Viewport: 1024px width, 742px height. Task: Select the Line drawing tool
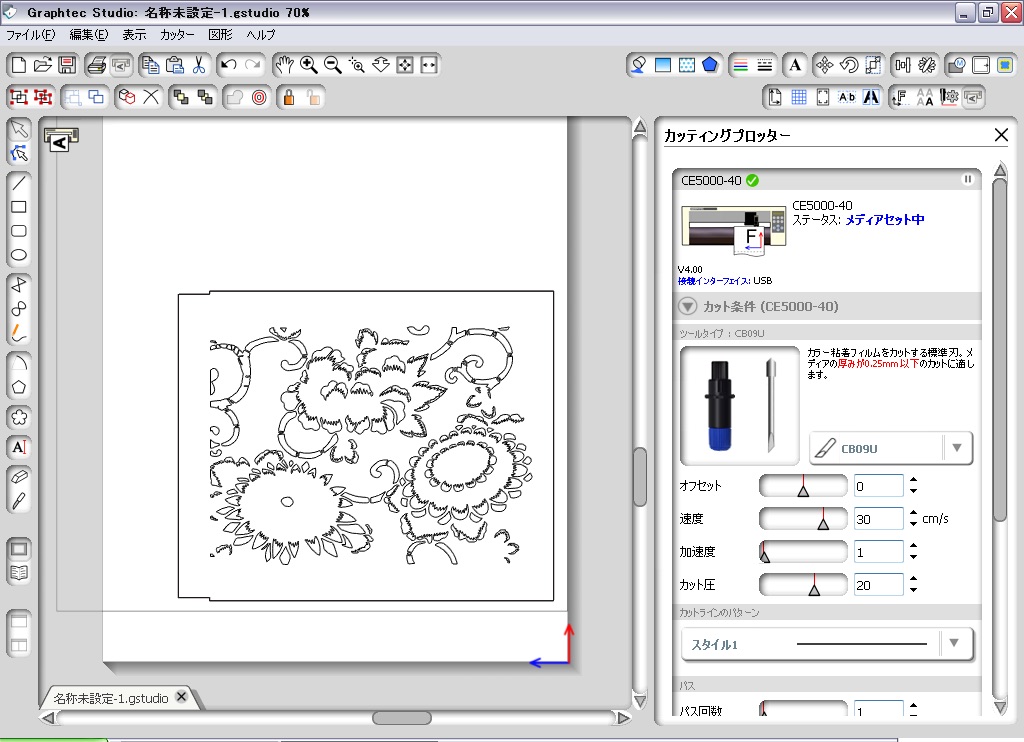coord(18,181)
